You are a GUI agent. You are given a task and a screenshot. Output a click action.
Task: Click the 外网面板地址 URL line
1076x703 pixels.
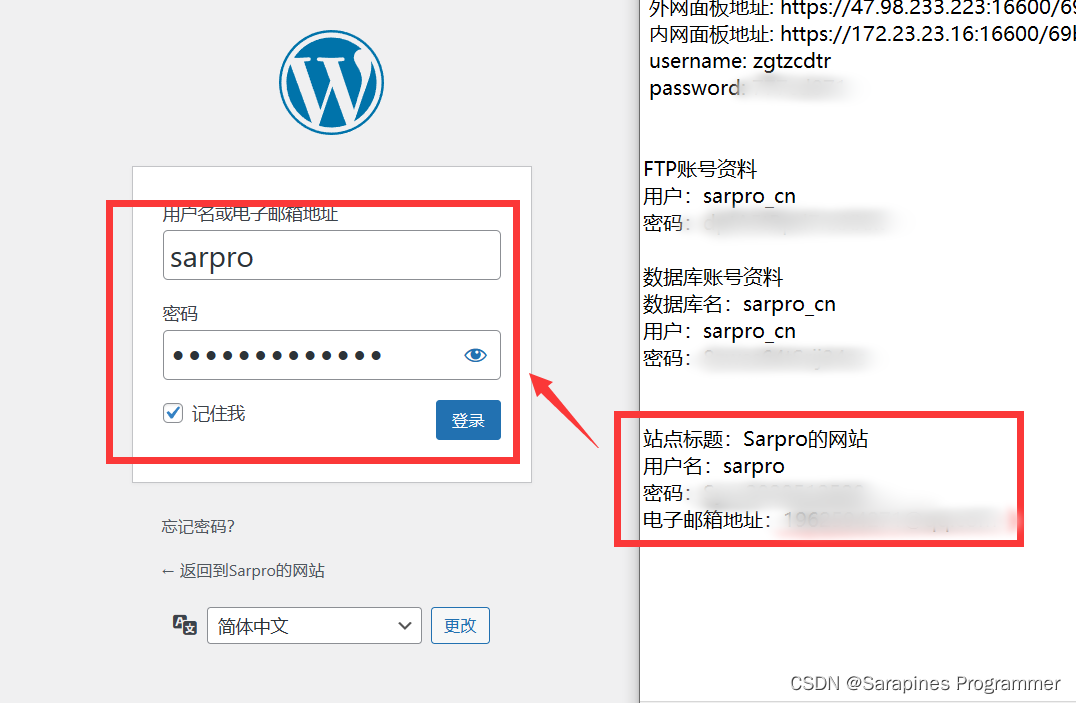click(x=862, y=8)
